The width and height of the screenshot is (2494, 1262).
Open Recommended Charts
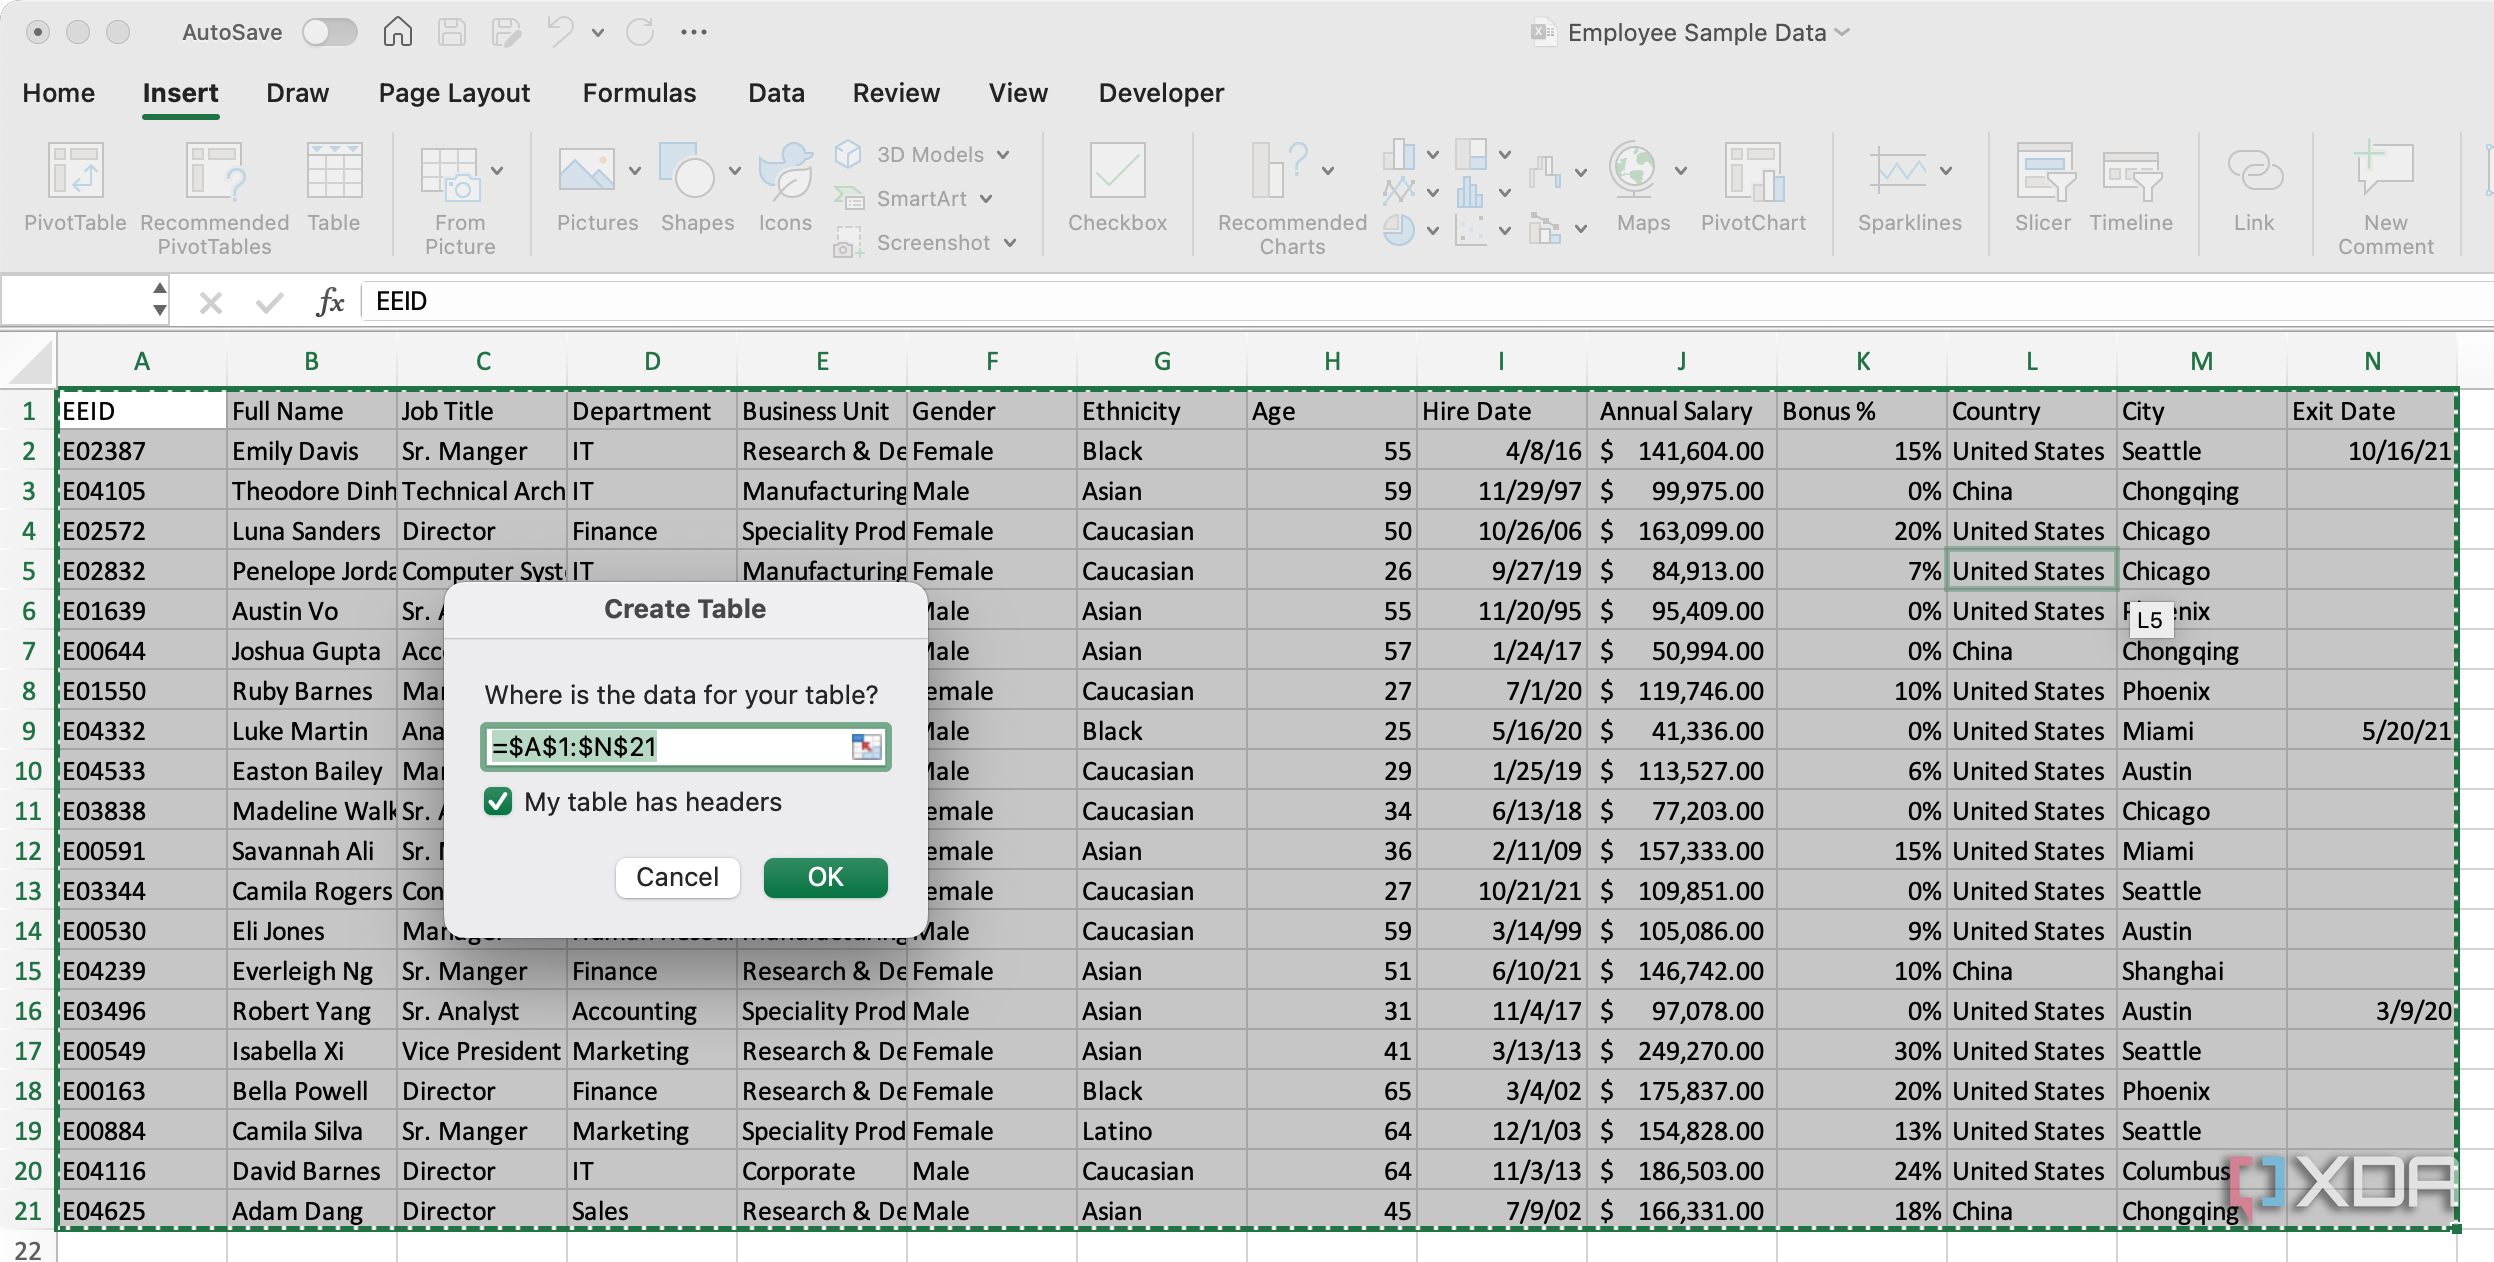1292,198
